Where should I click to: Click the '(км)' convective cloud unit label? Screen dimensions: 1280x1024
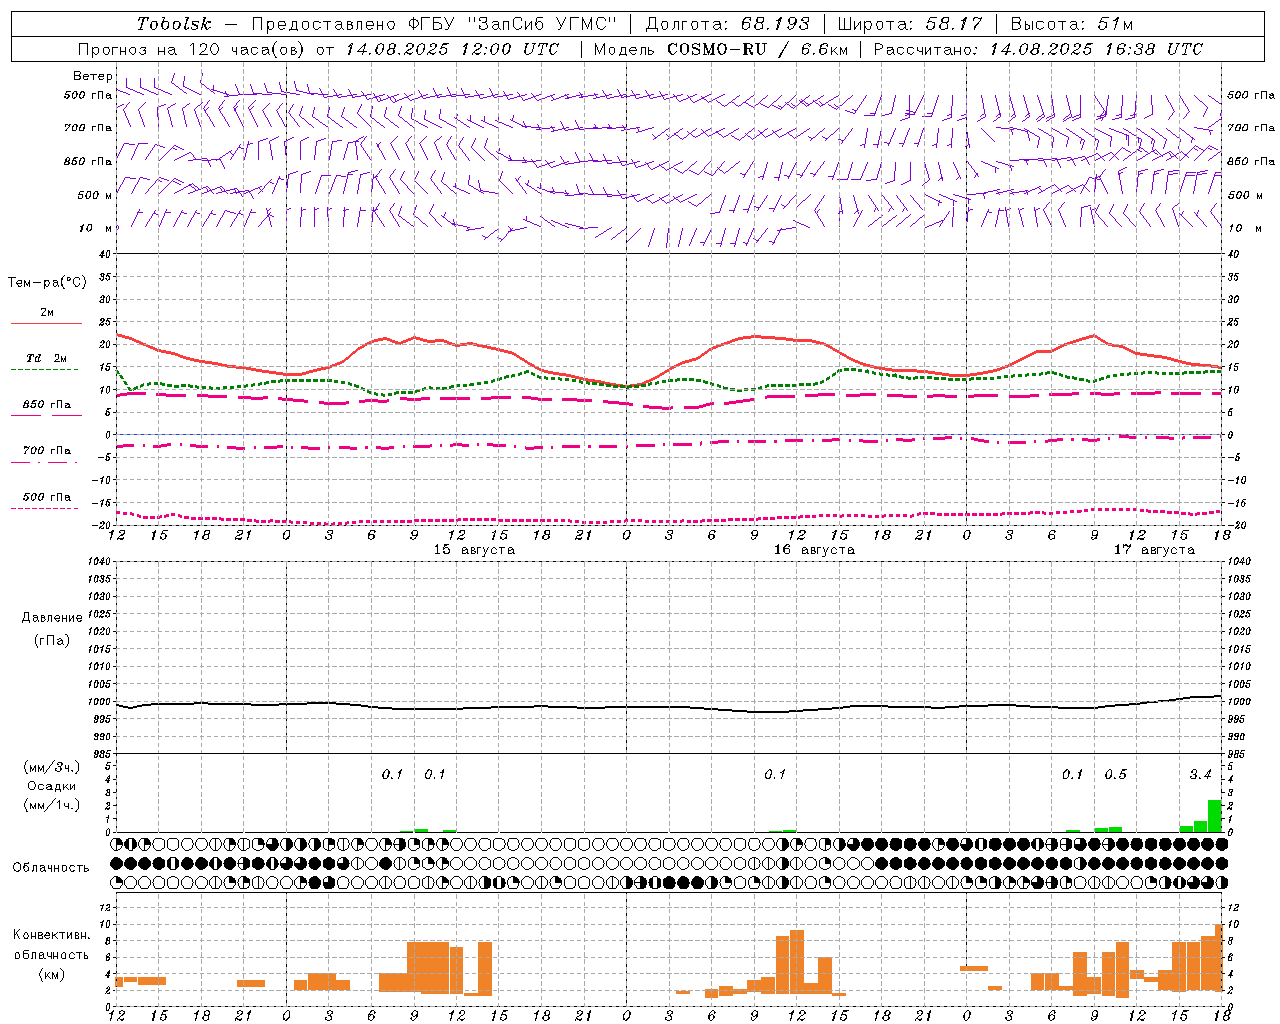[52, 974]
